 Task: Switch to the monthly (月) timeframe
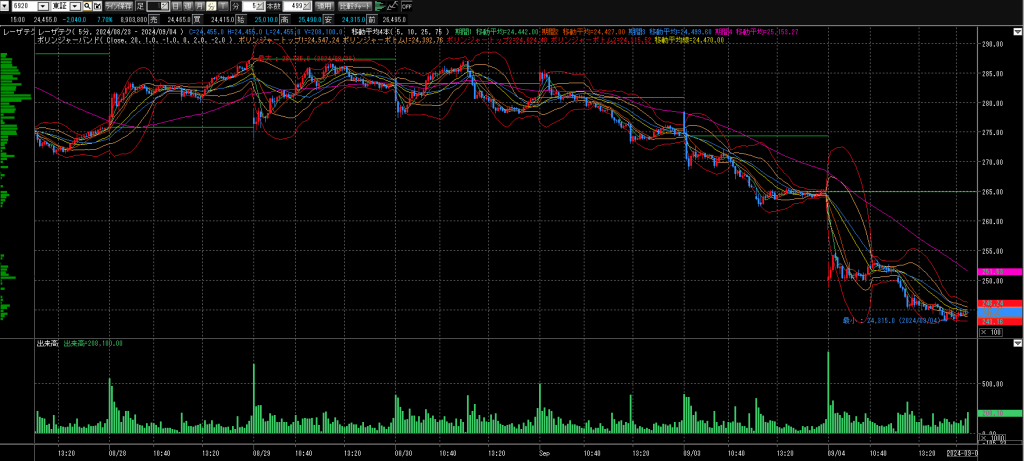point(199,6)
